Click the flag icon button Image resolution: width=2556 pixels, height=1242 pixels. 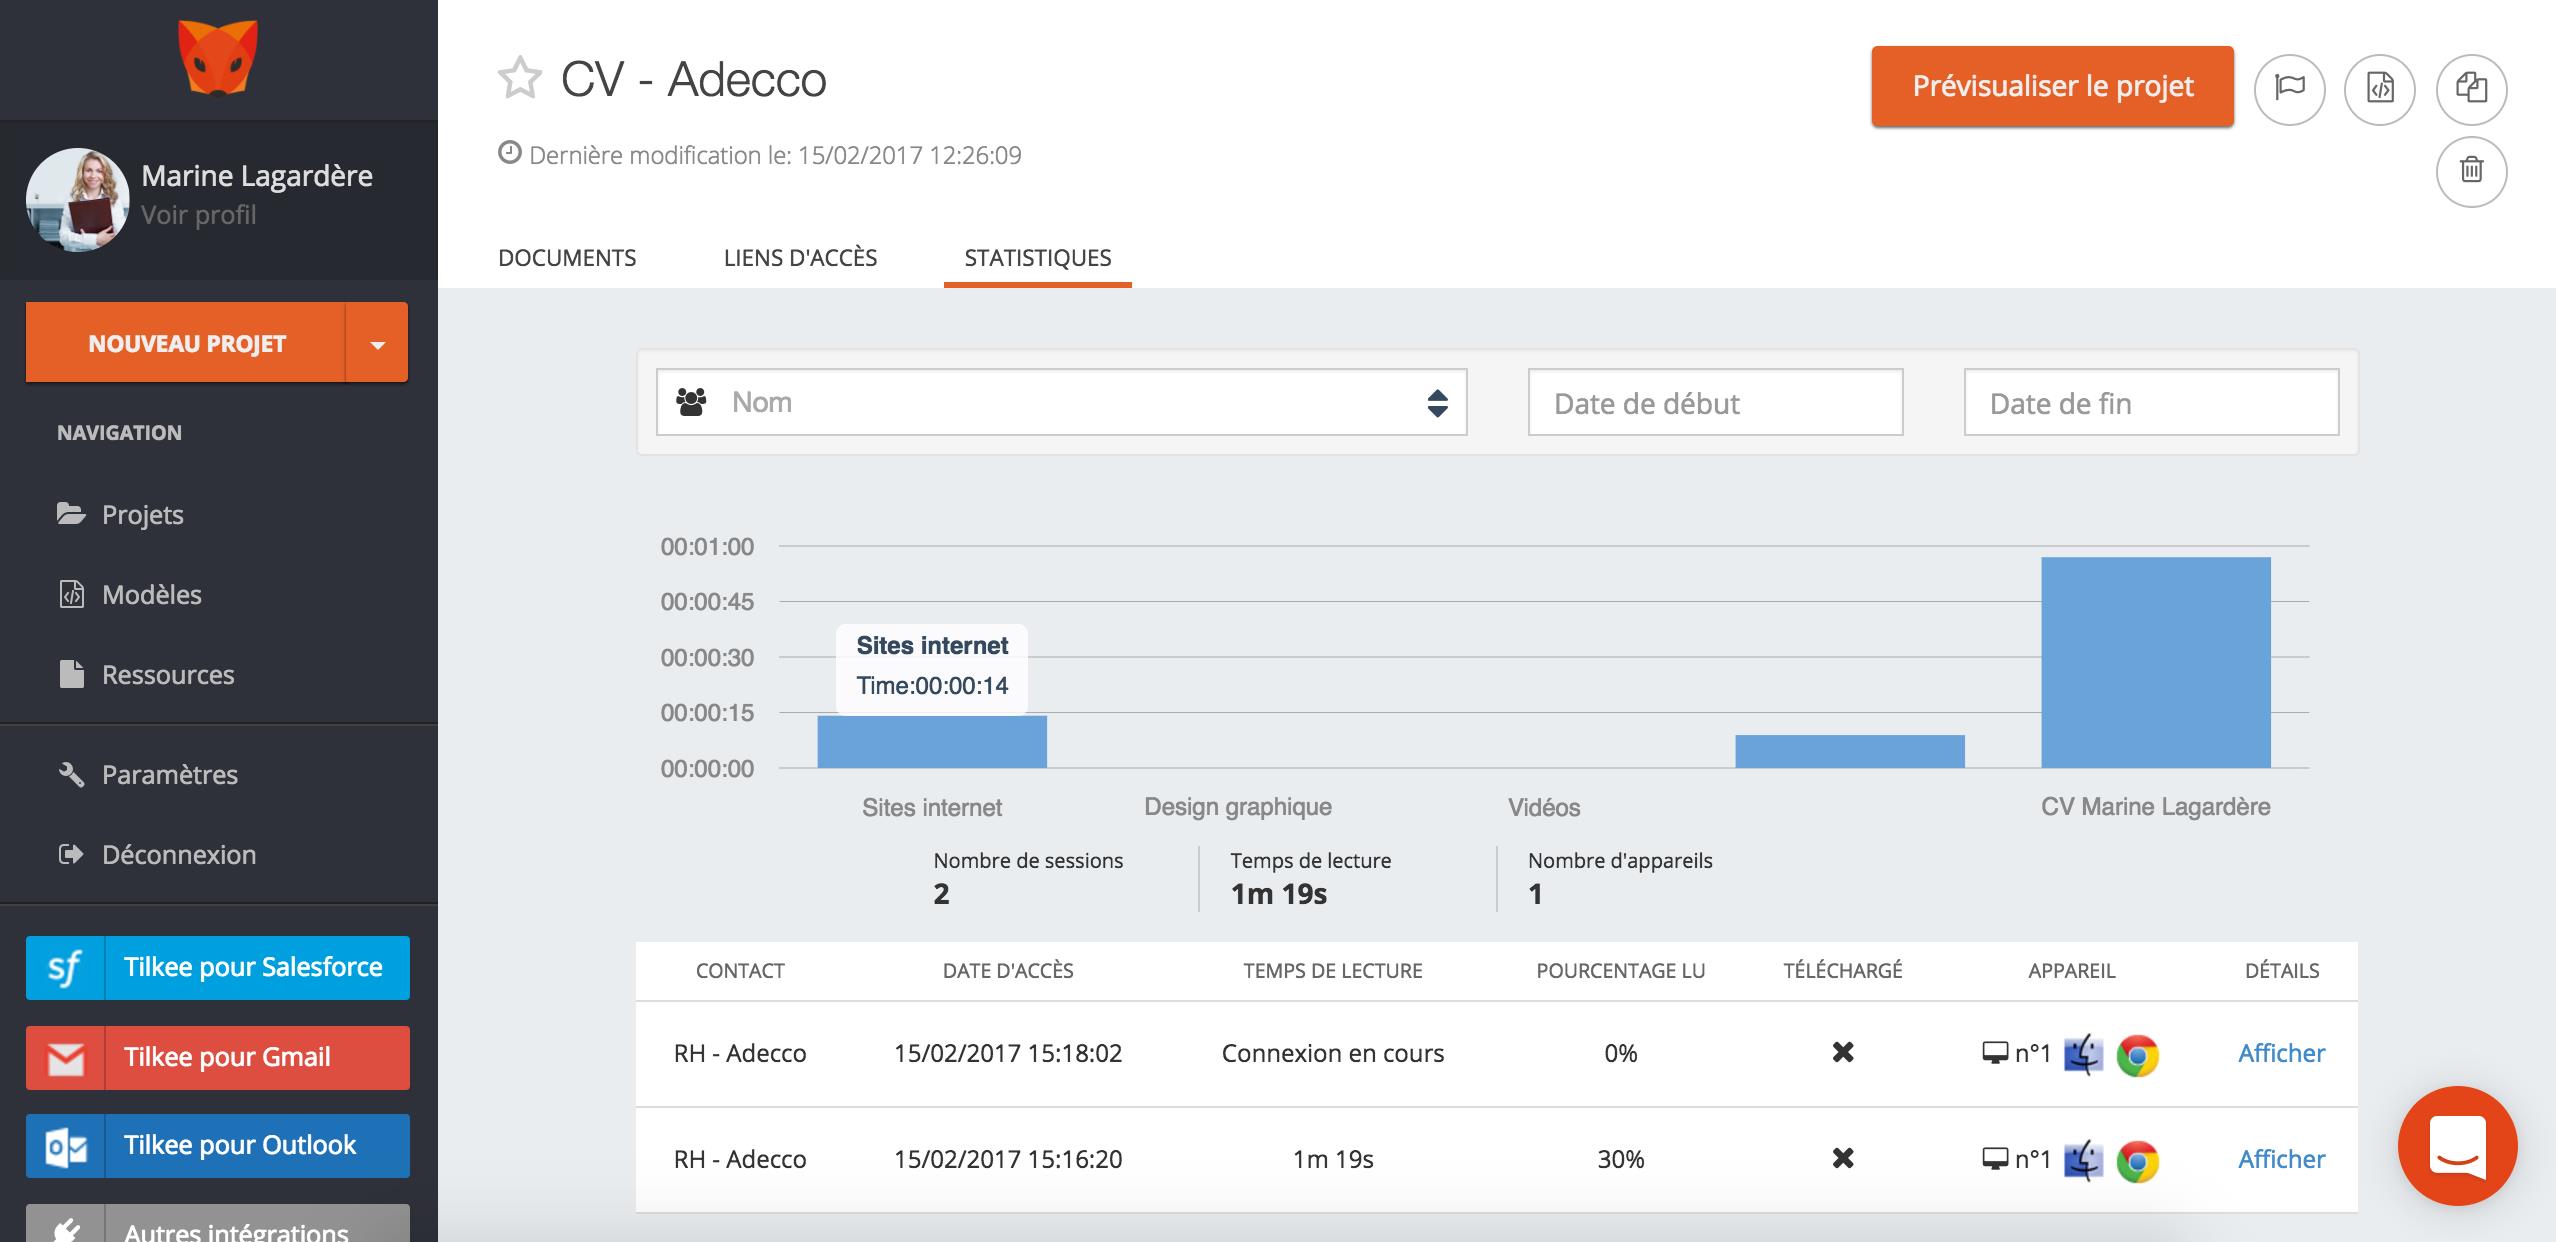[x=2289, y=88]
